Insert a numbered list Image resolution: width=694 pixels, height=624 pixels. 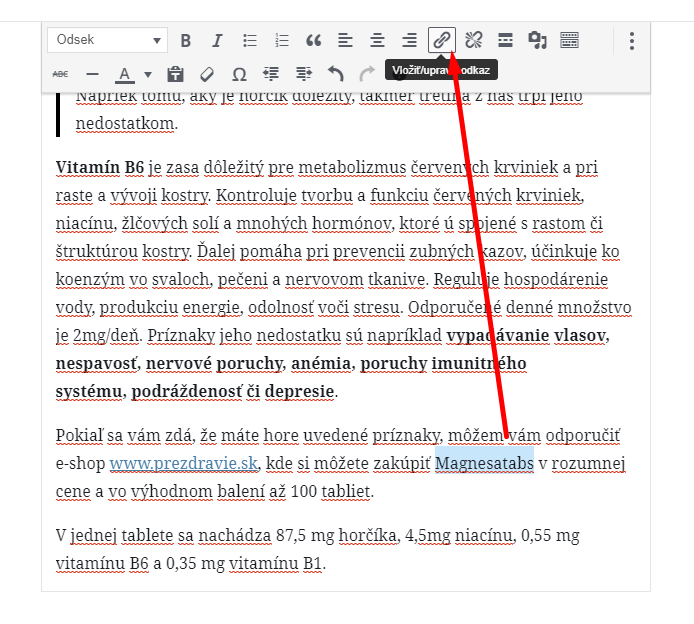(x=282, y=40)
